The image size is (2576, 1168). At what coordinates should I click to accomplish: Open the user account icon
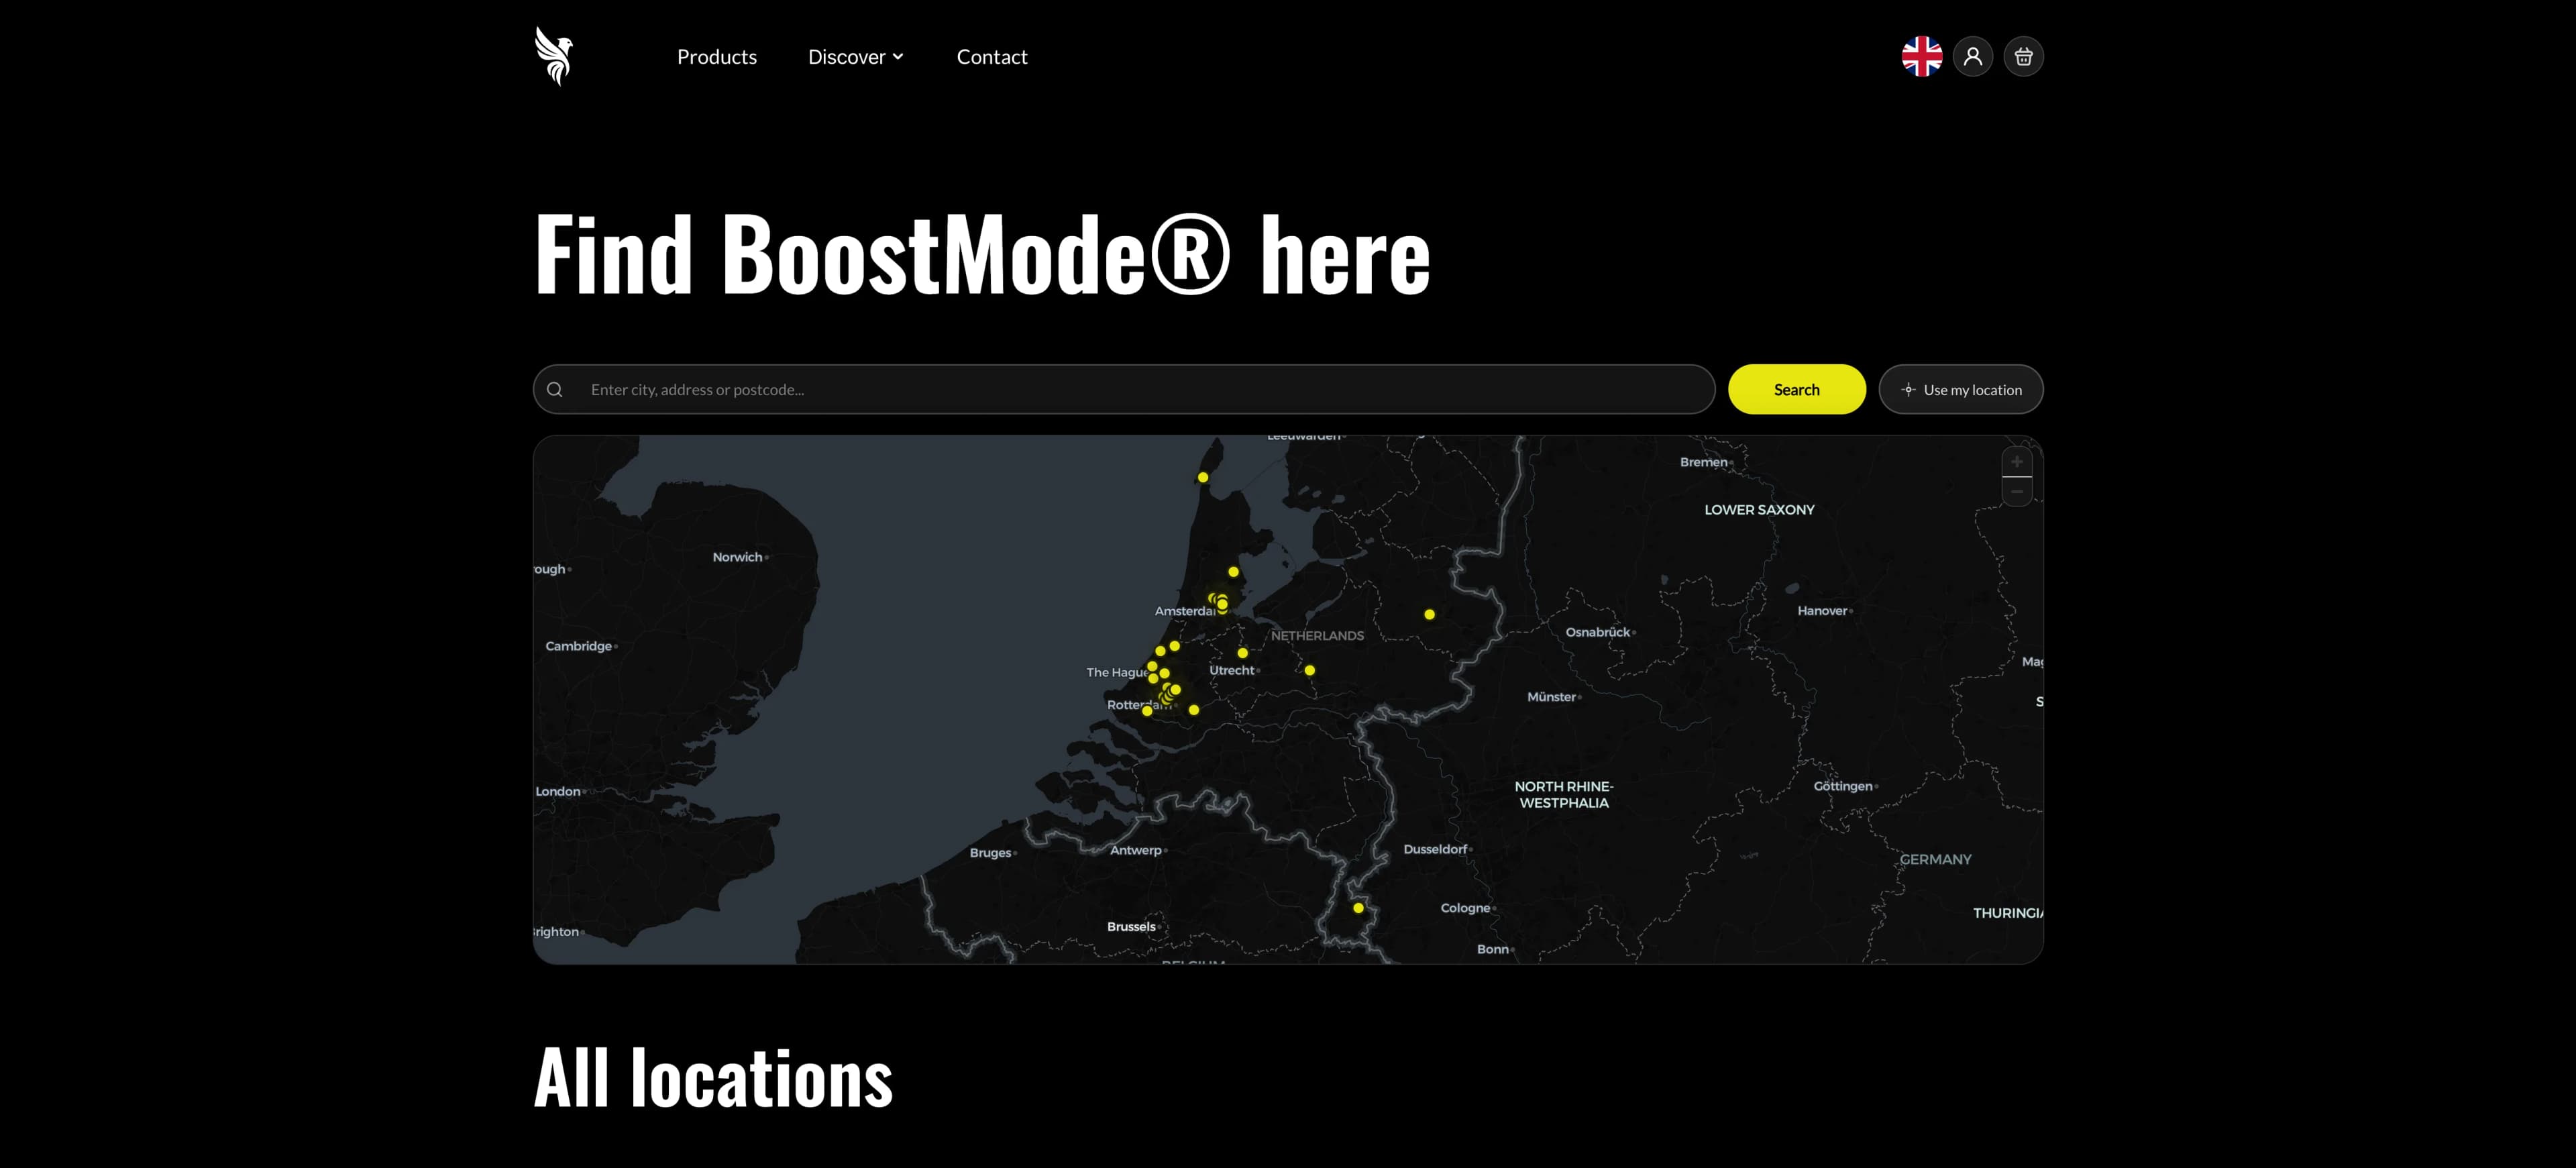tap(1972, 56)
